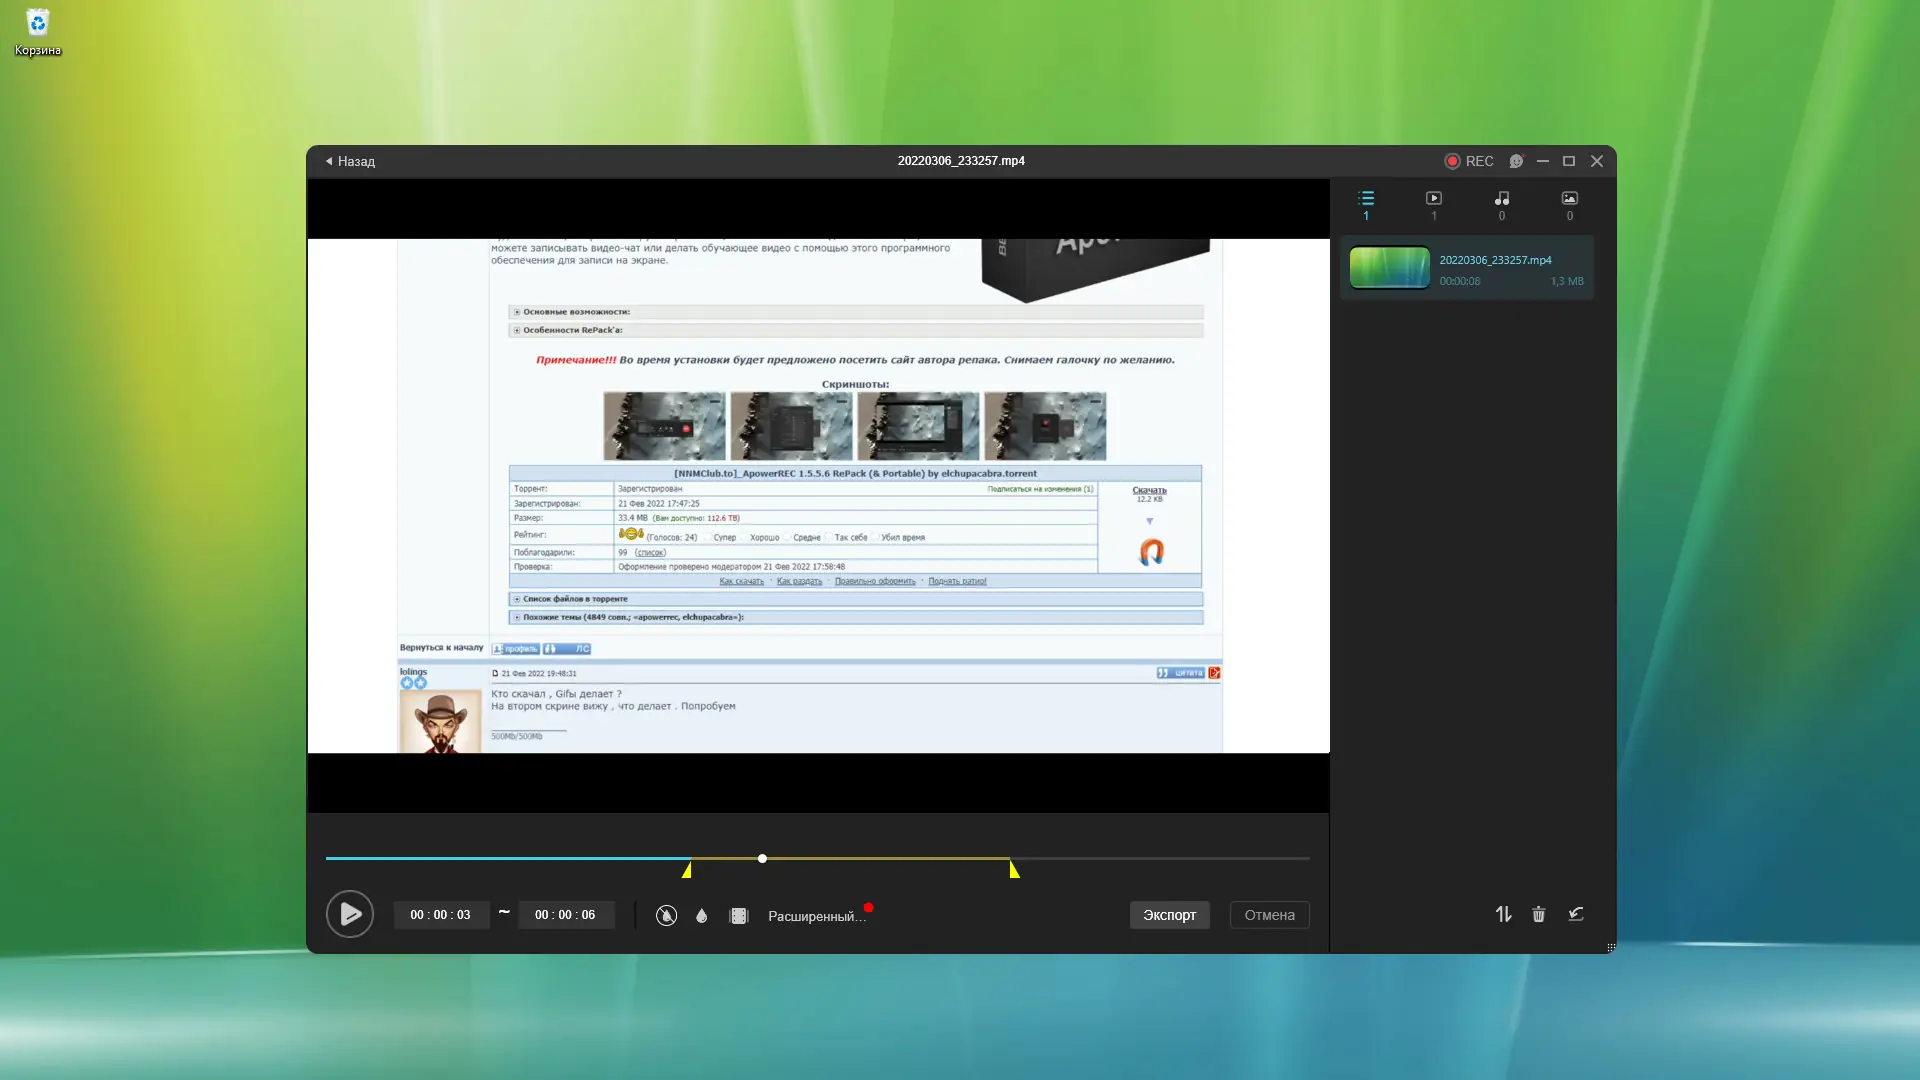Click the trim end yellow marker
The width and height of the screenshot is (1920, 1080).
tap(1014, 870)
